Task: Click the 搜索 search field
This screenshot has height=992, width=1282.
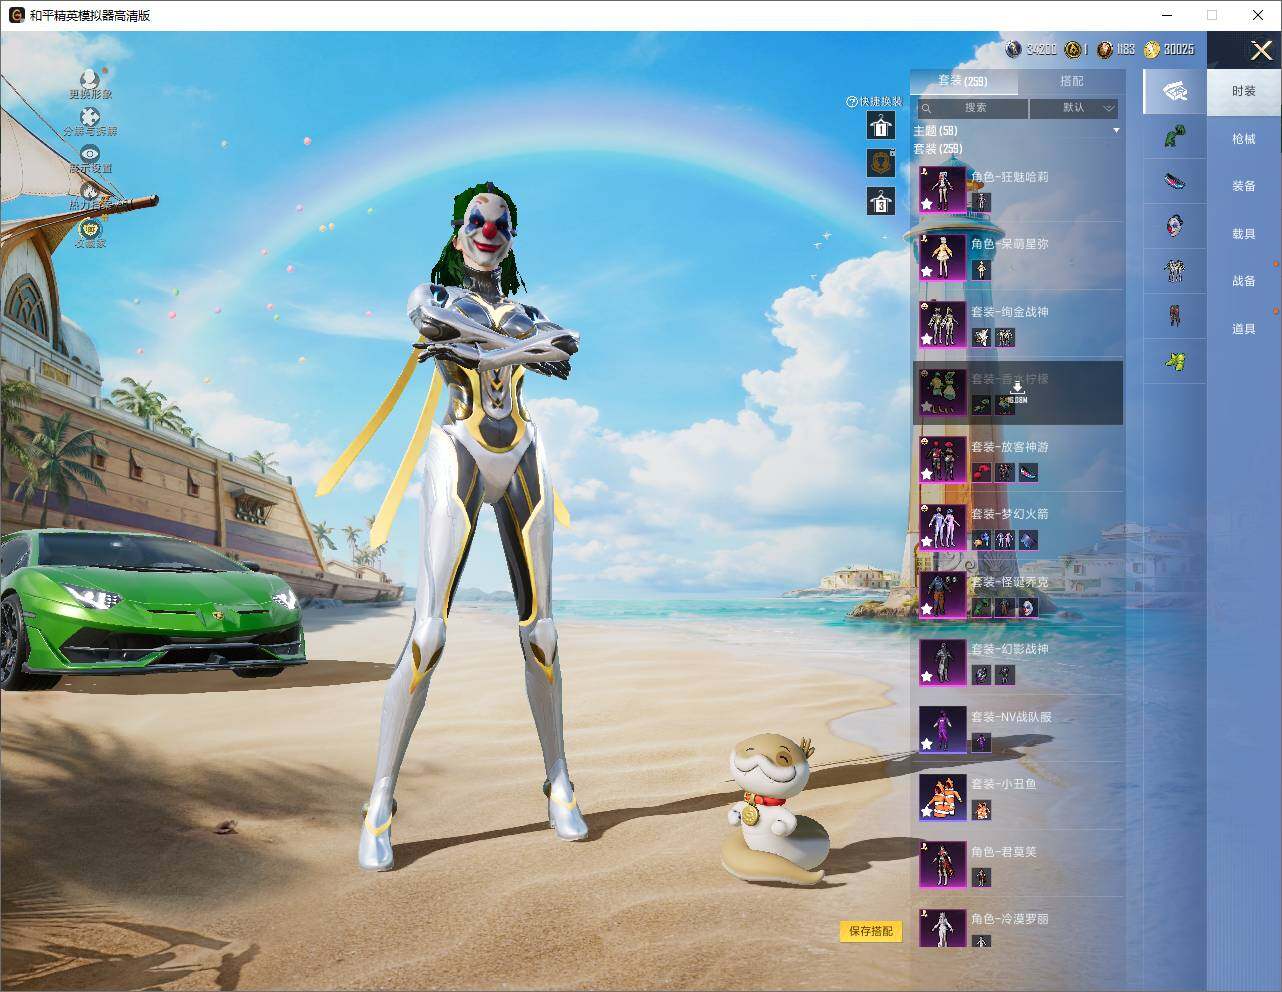Action: (972, 108)
